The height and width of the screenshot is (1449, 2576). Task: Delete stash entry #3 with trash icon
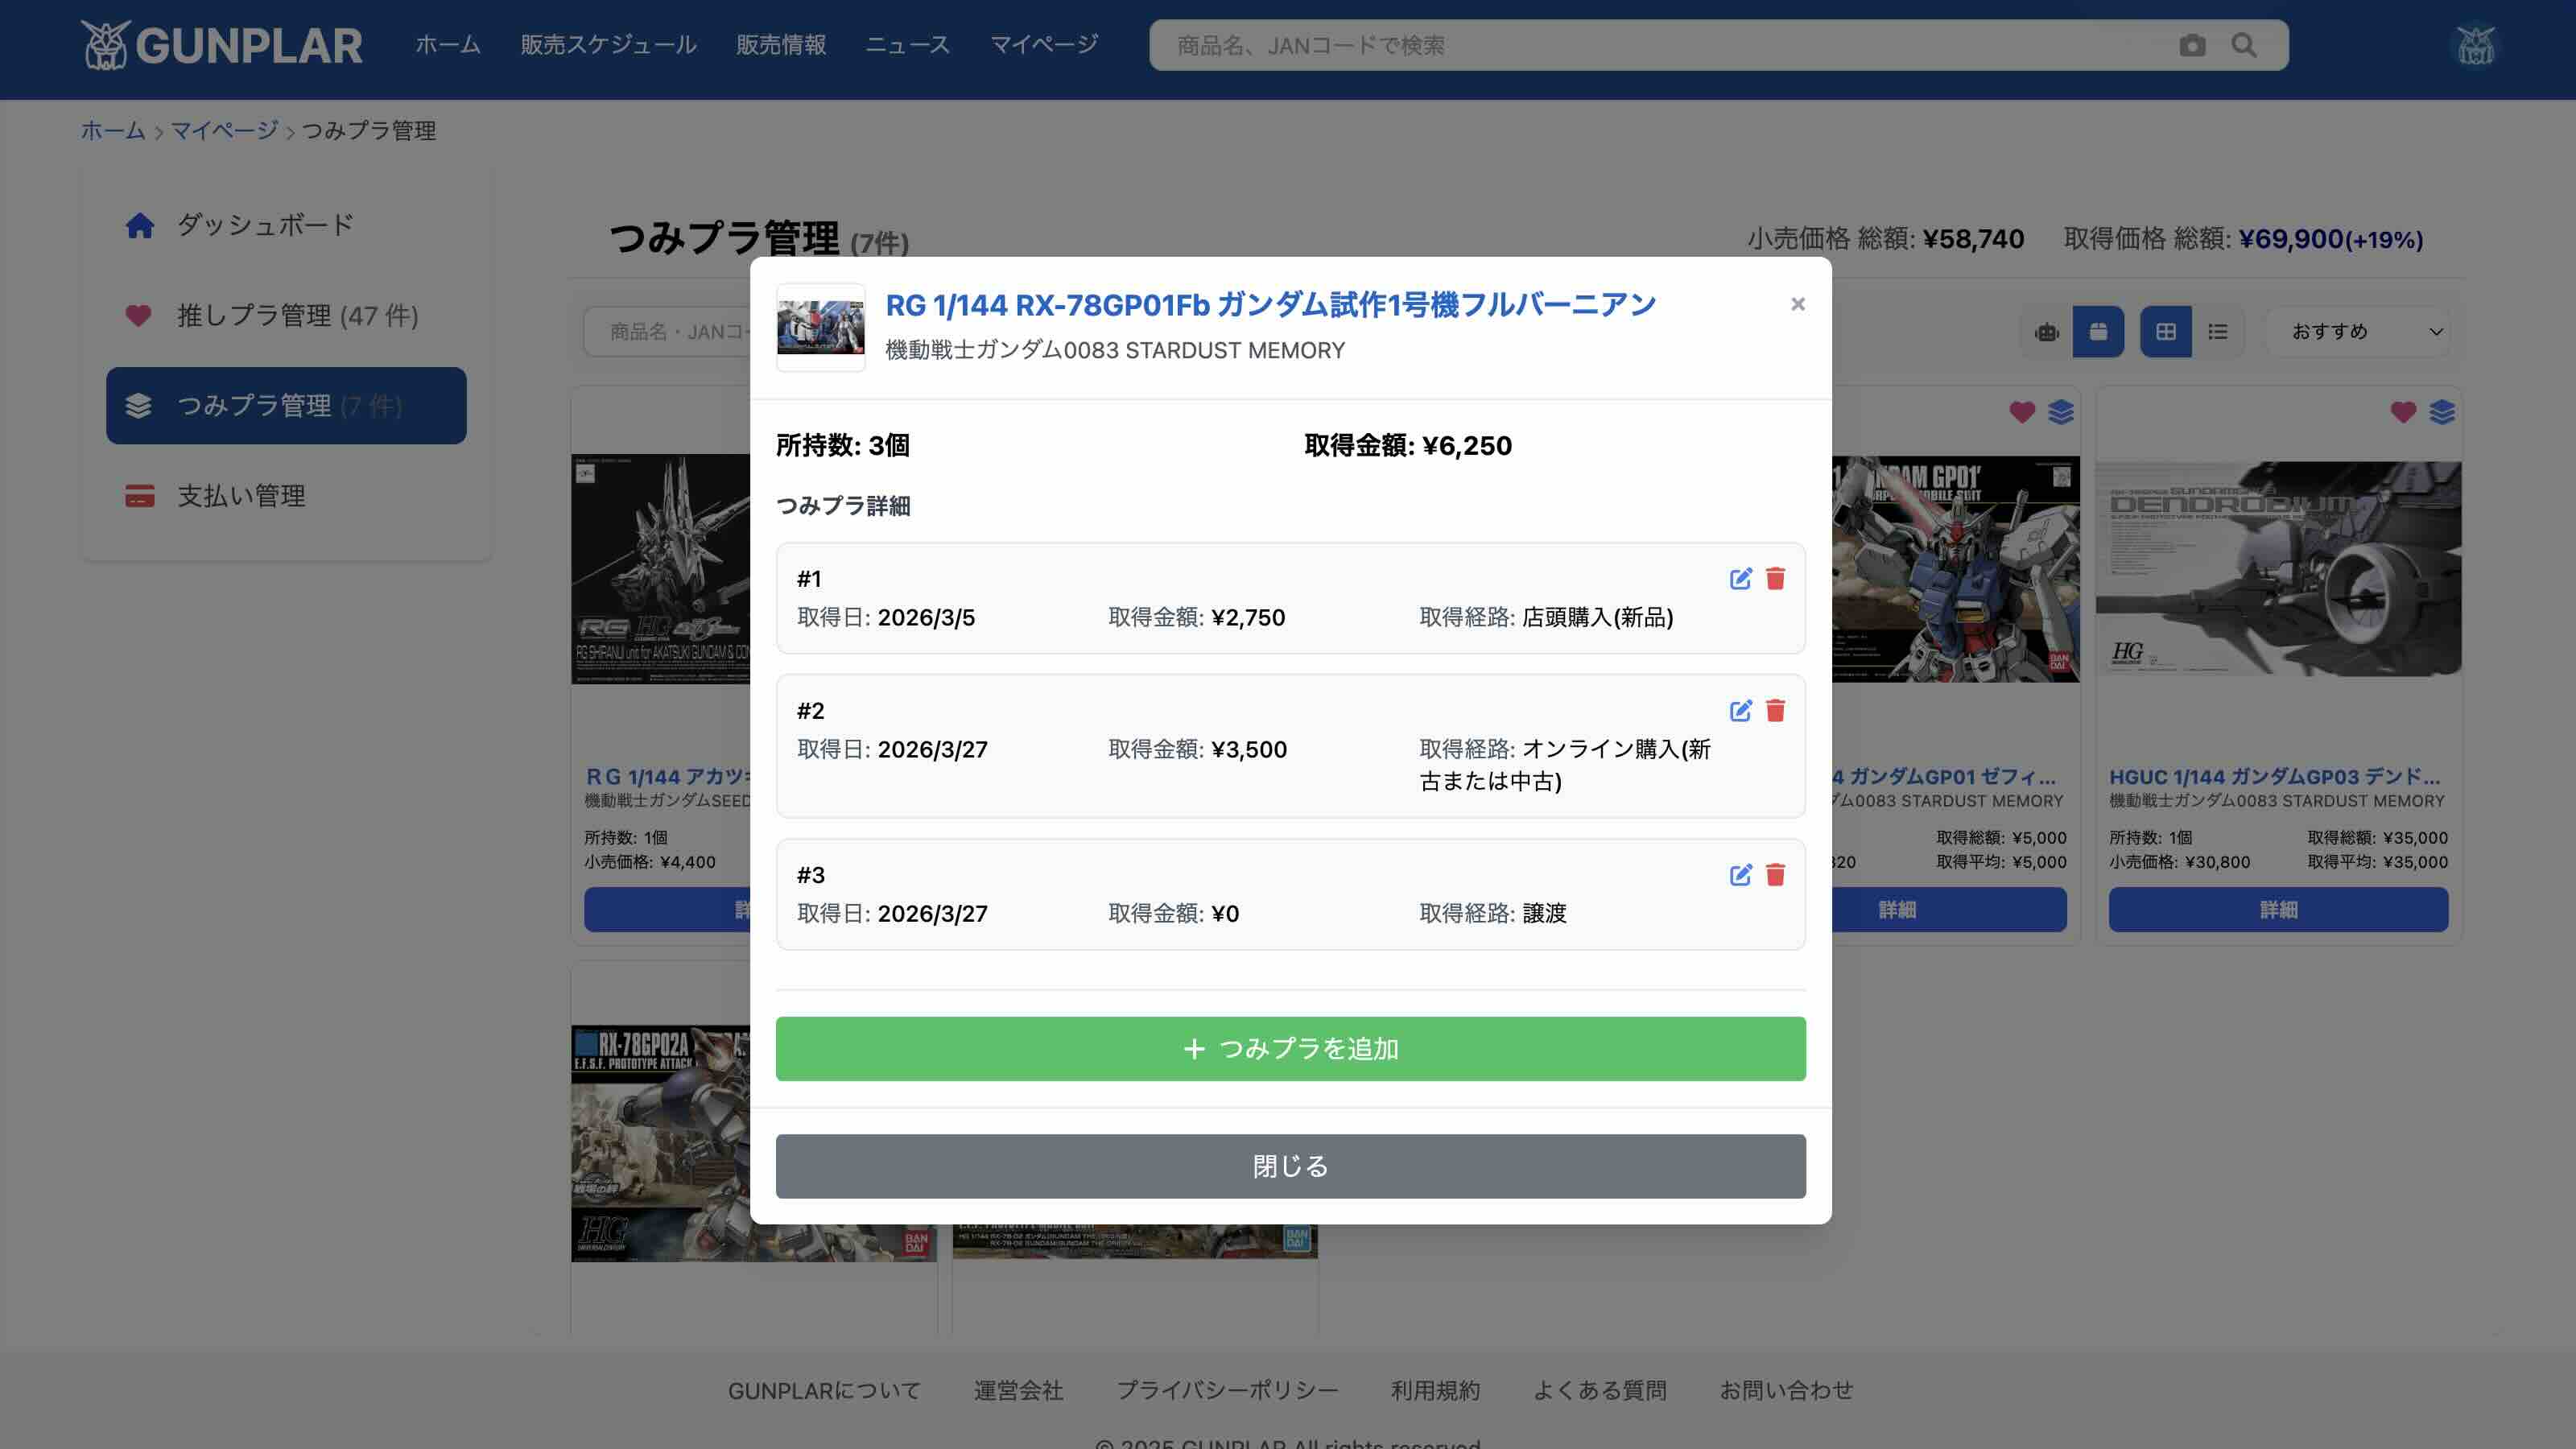pos(1775,875)
